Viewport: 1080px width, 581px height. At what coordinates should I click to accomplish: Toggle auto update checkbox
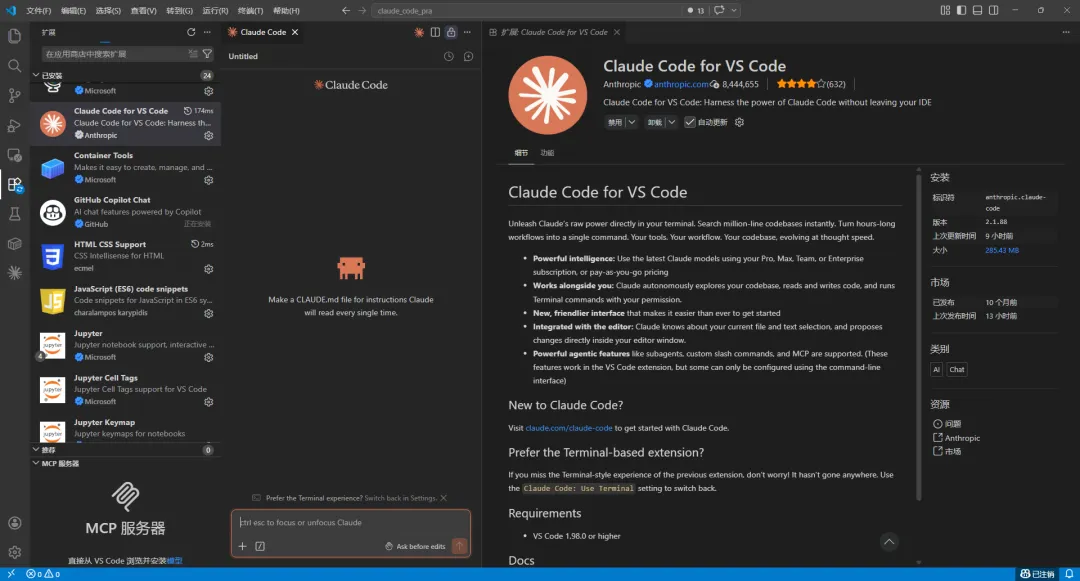coord(689,123)
